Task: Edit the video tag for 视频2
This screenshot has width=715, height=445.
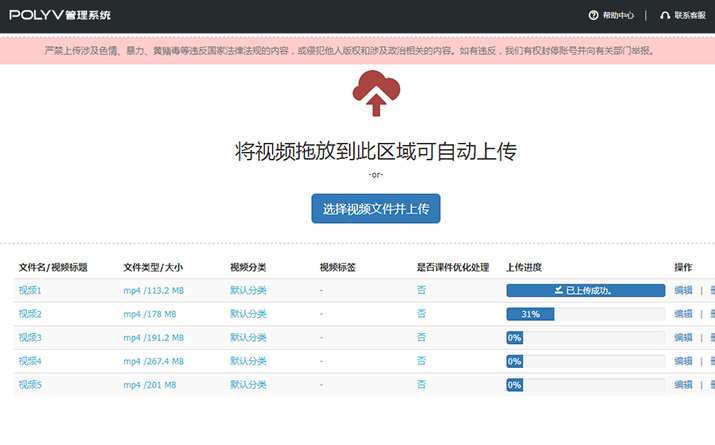Action: point(322,314)
